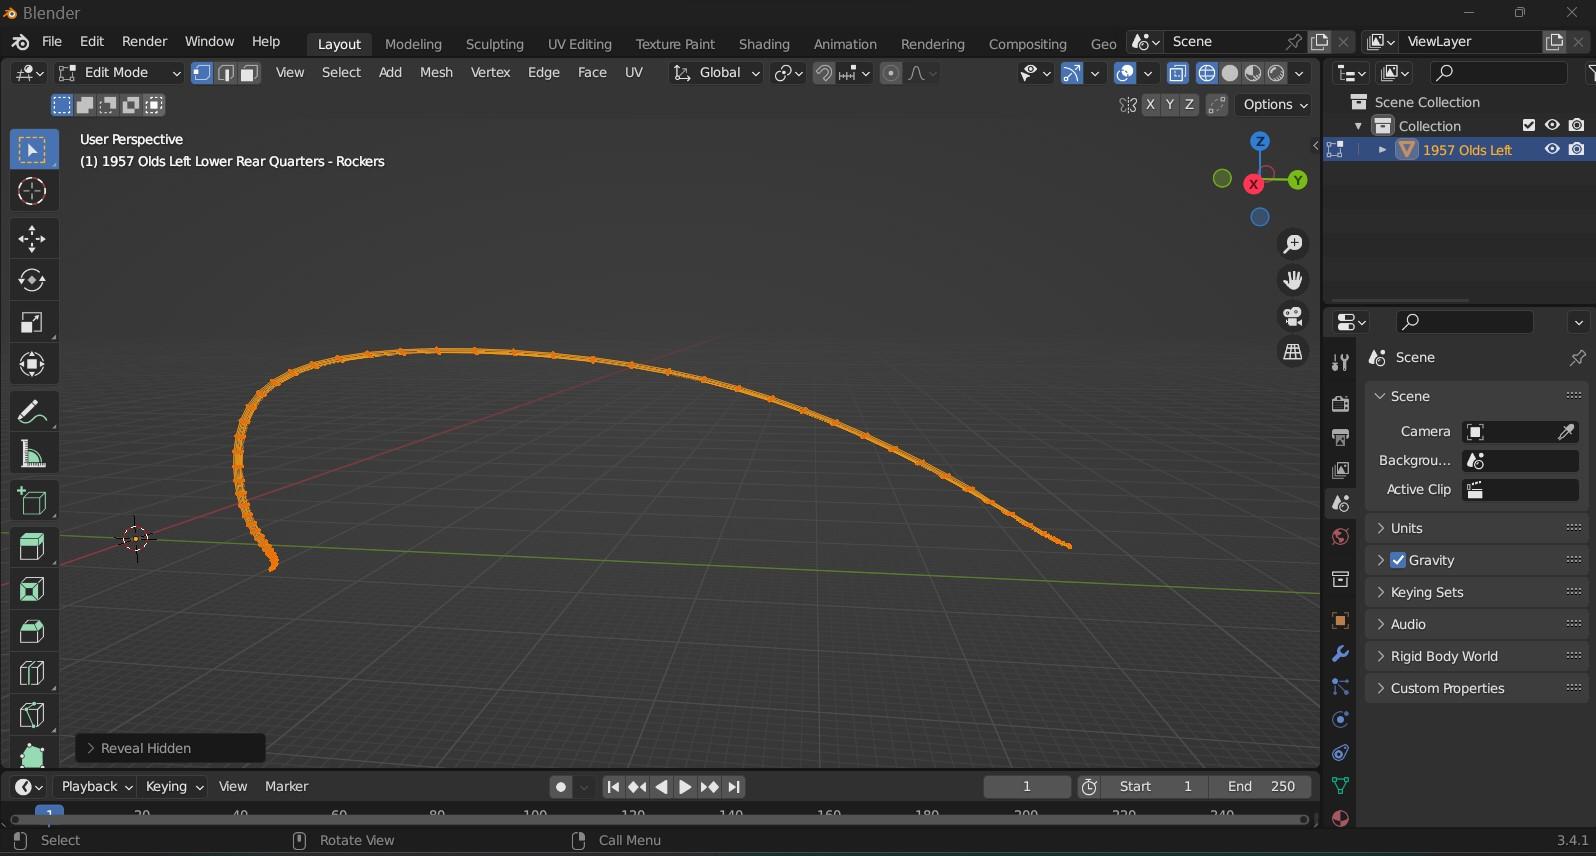Select the Extrude Region tool
Screen dimensions: 1596x856
[32, 547]
